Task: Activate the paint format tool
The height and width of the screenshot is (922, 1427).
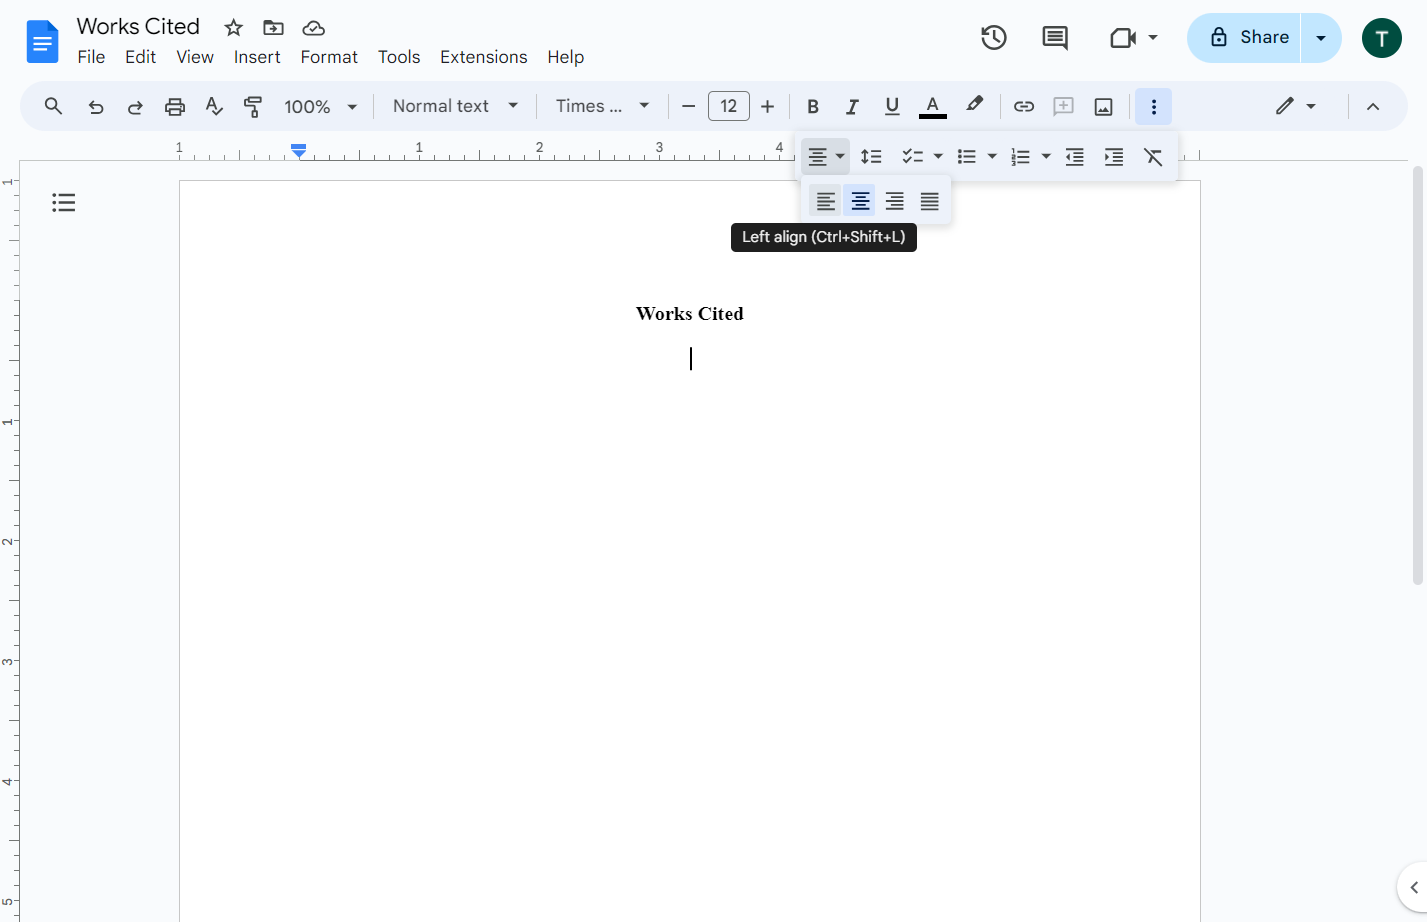Action: click(x=253, y=107)
